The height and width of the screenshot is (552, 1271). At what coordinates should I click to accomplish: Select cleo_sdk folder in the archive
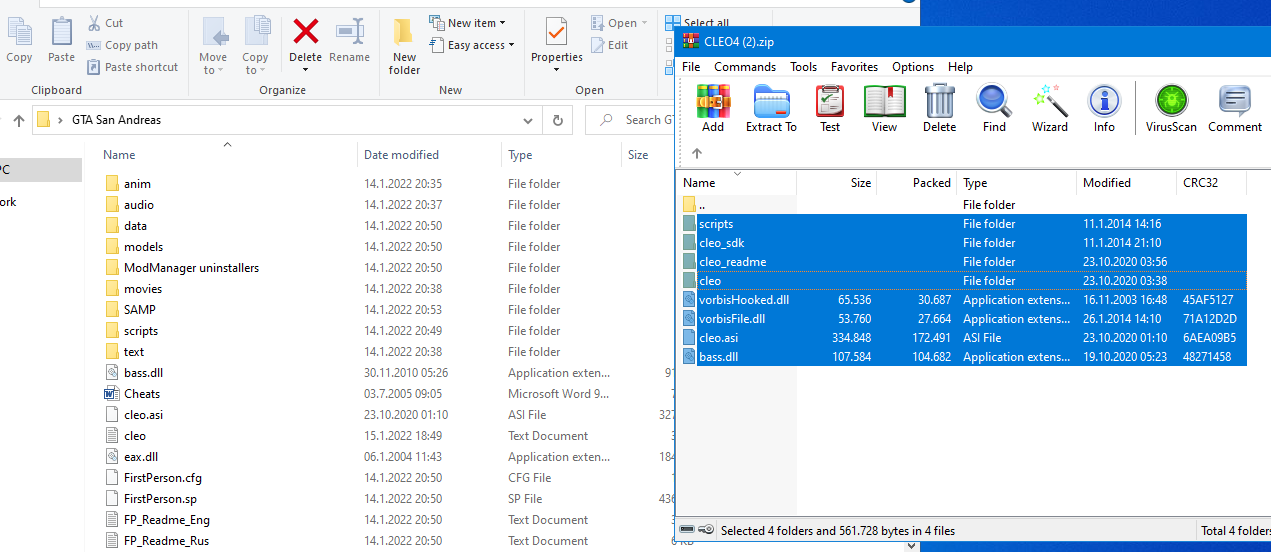pos(963,243)
